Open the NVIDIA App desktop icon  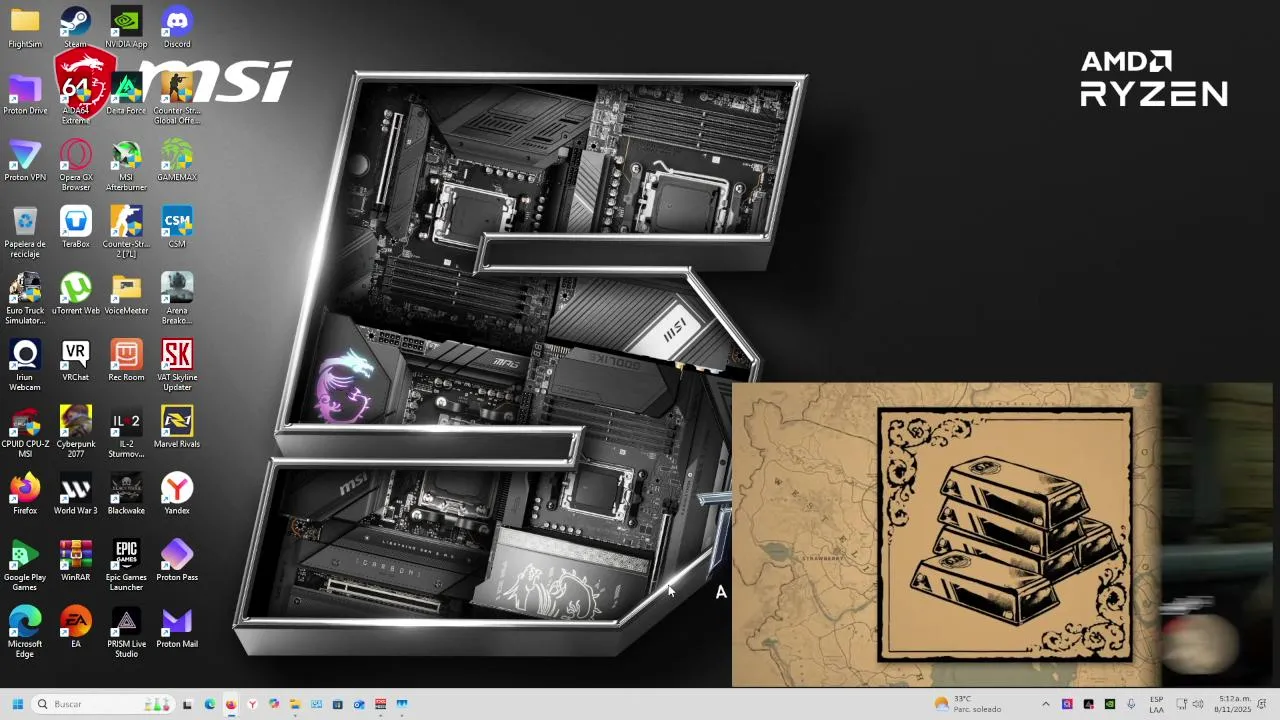click(126, 27)
